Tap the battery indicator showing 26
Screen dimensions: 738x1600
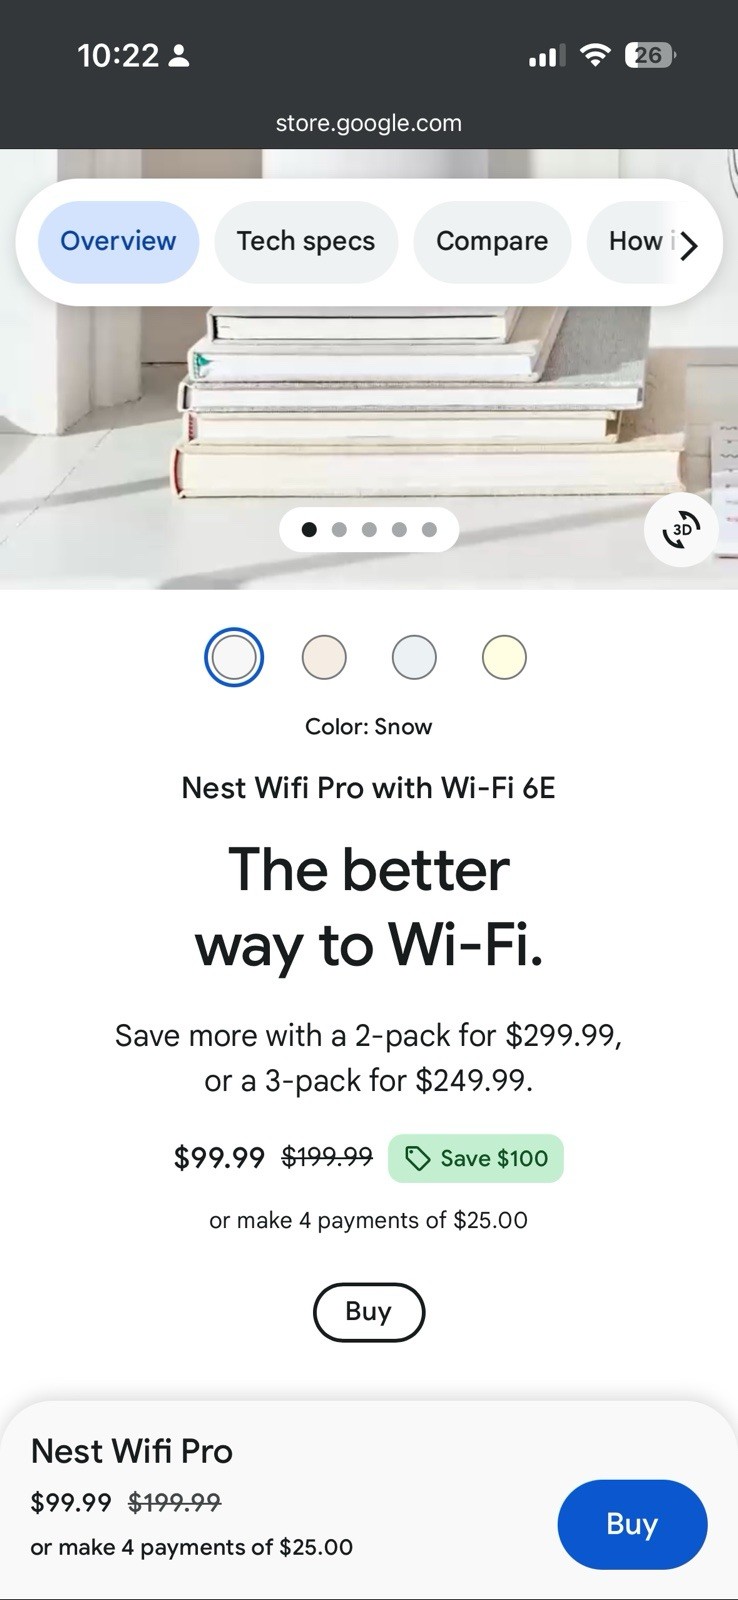pos(650,56)
